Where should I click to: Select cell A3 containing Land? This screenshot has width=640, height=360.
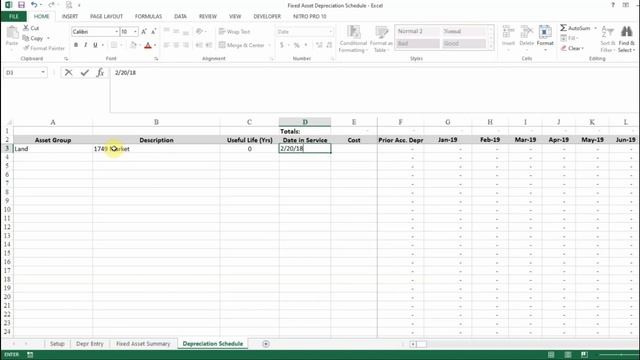[53, 149]
